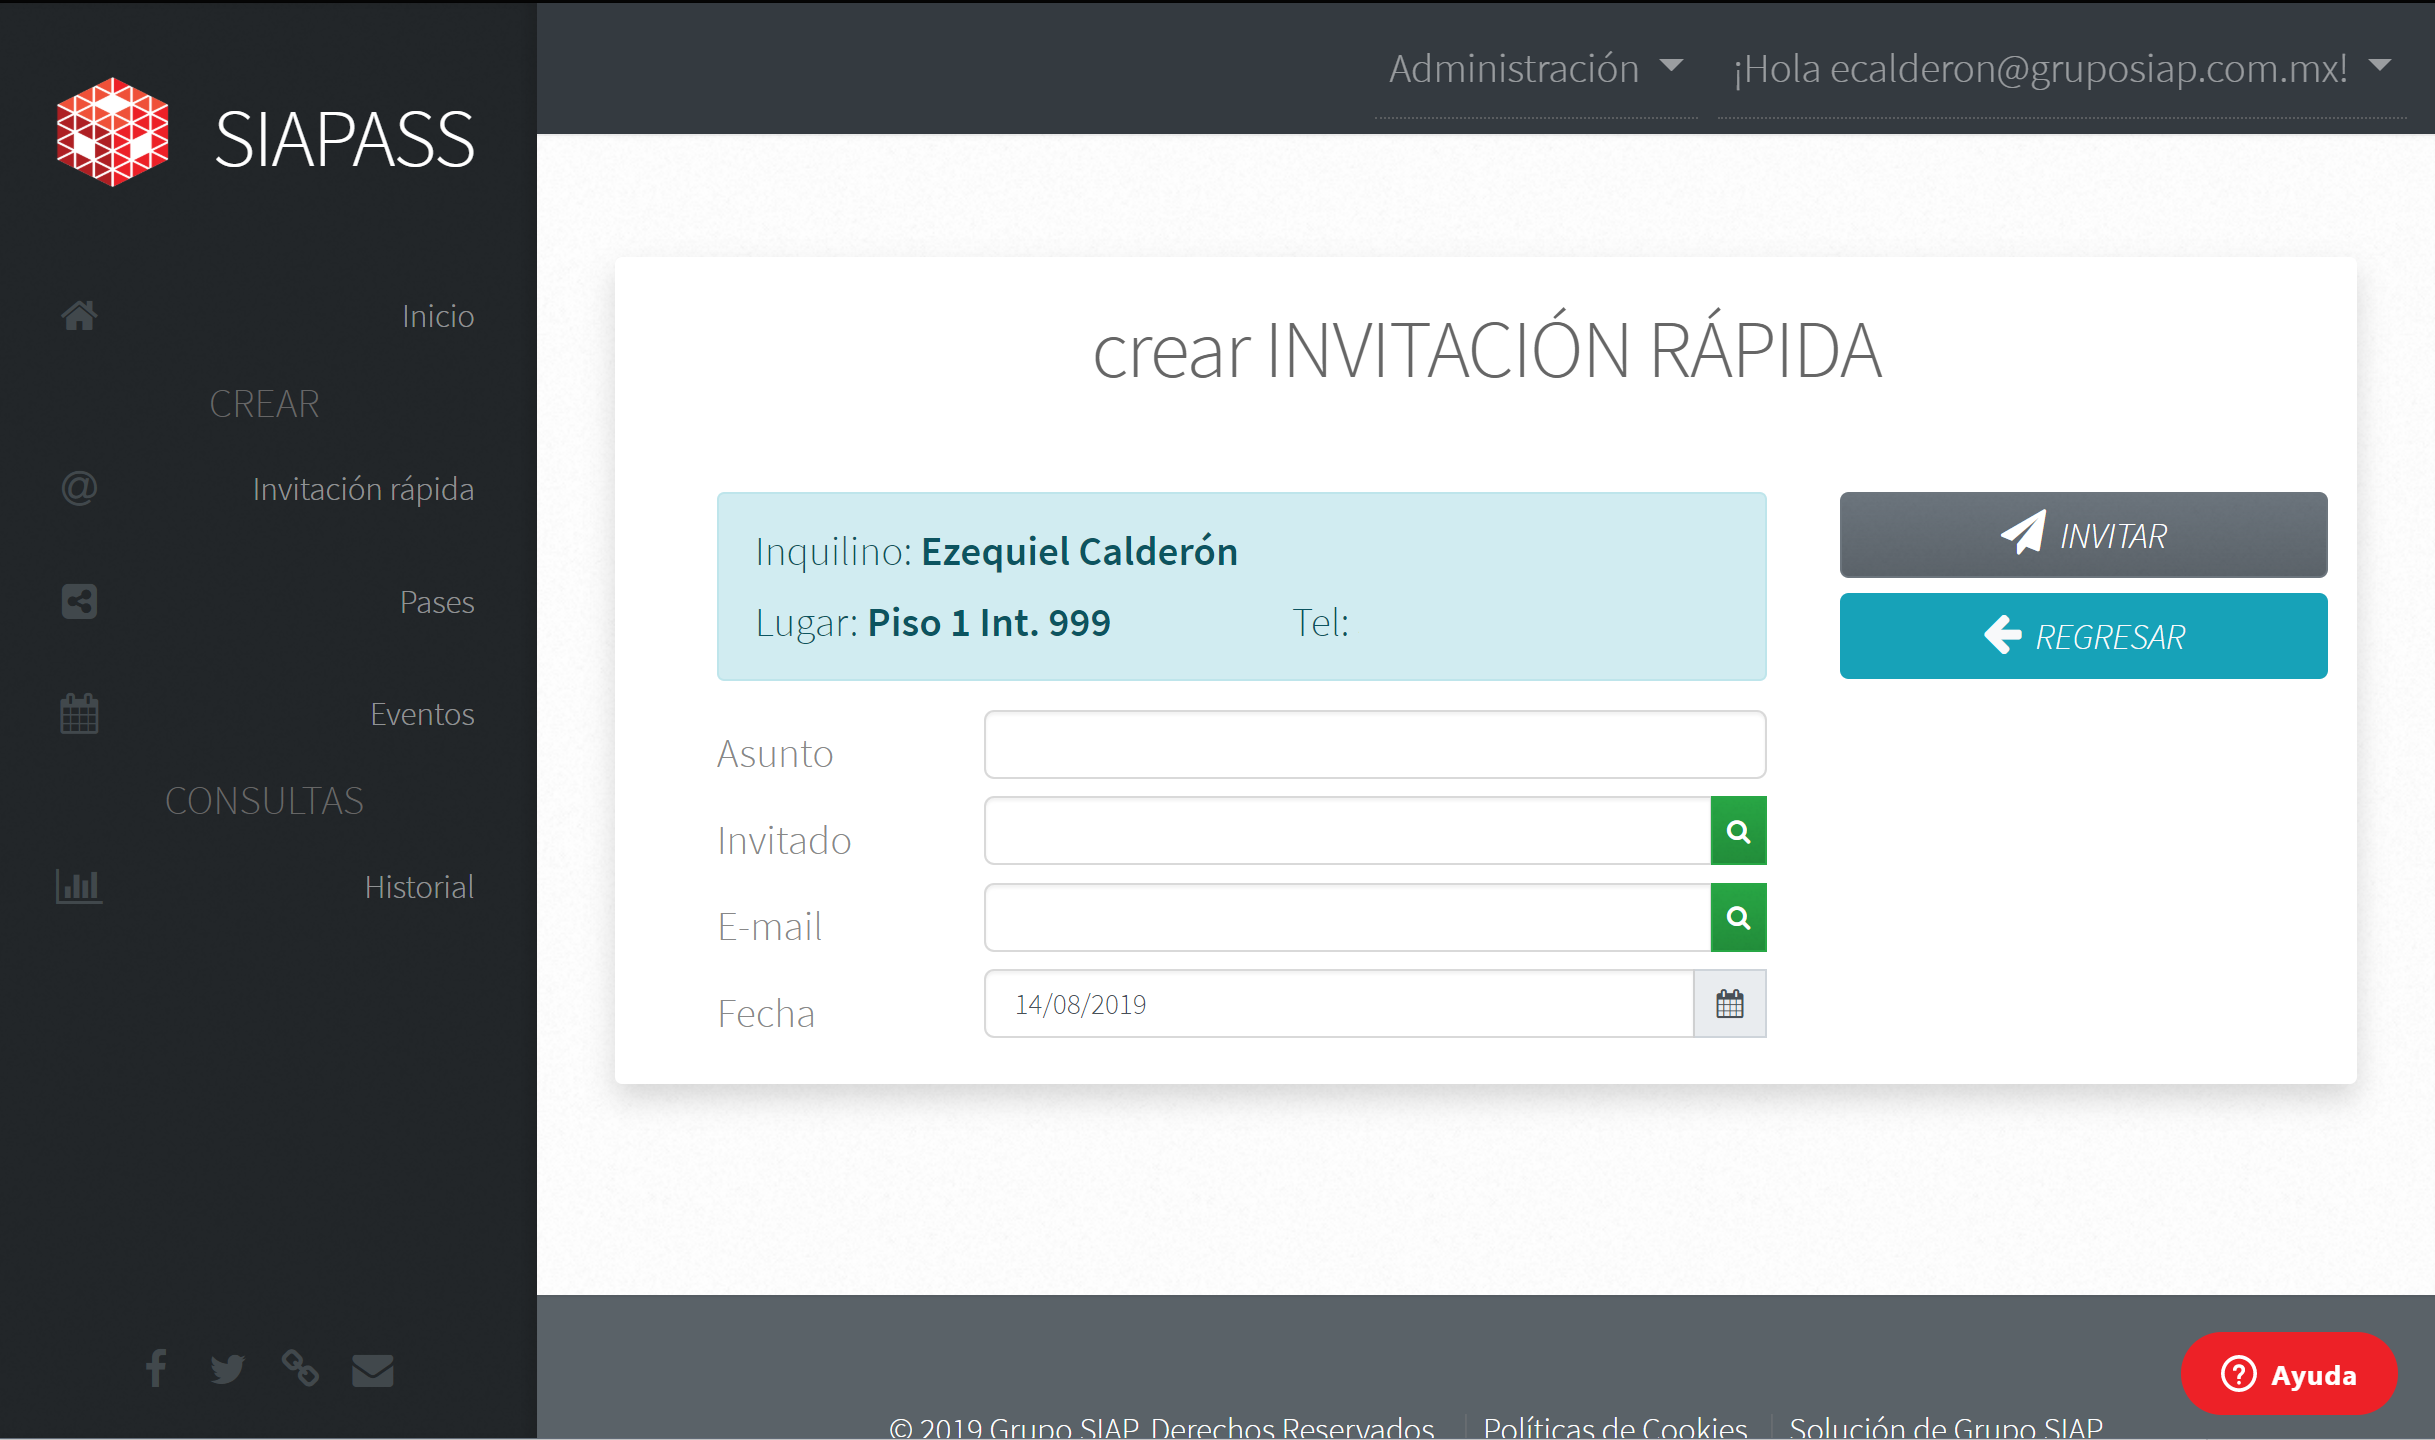Click the INVITAR button
This screenshot has width=2435, height=1440.
pyautogui.click(x=2083, y=534)
